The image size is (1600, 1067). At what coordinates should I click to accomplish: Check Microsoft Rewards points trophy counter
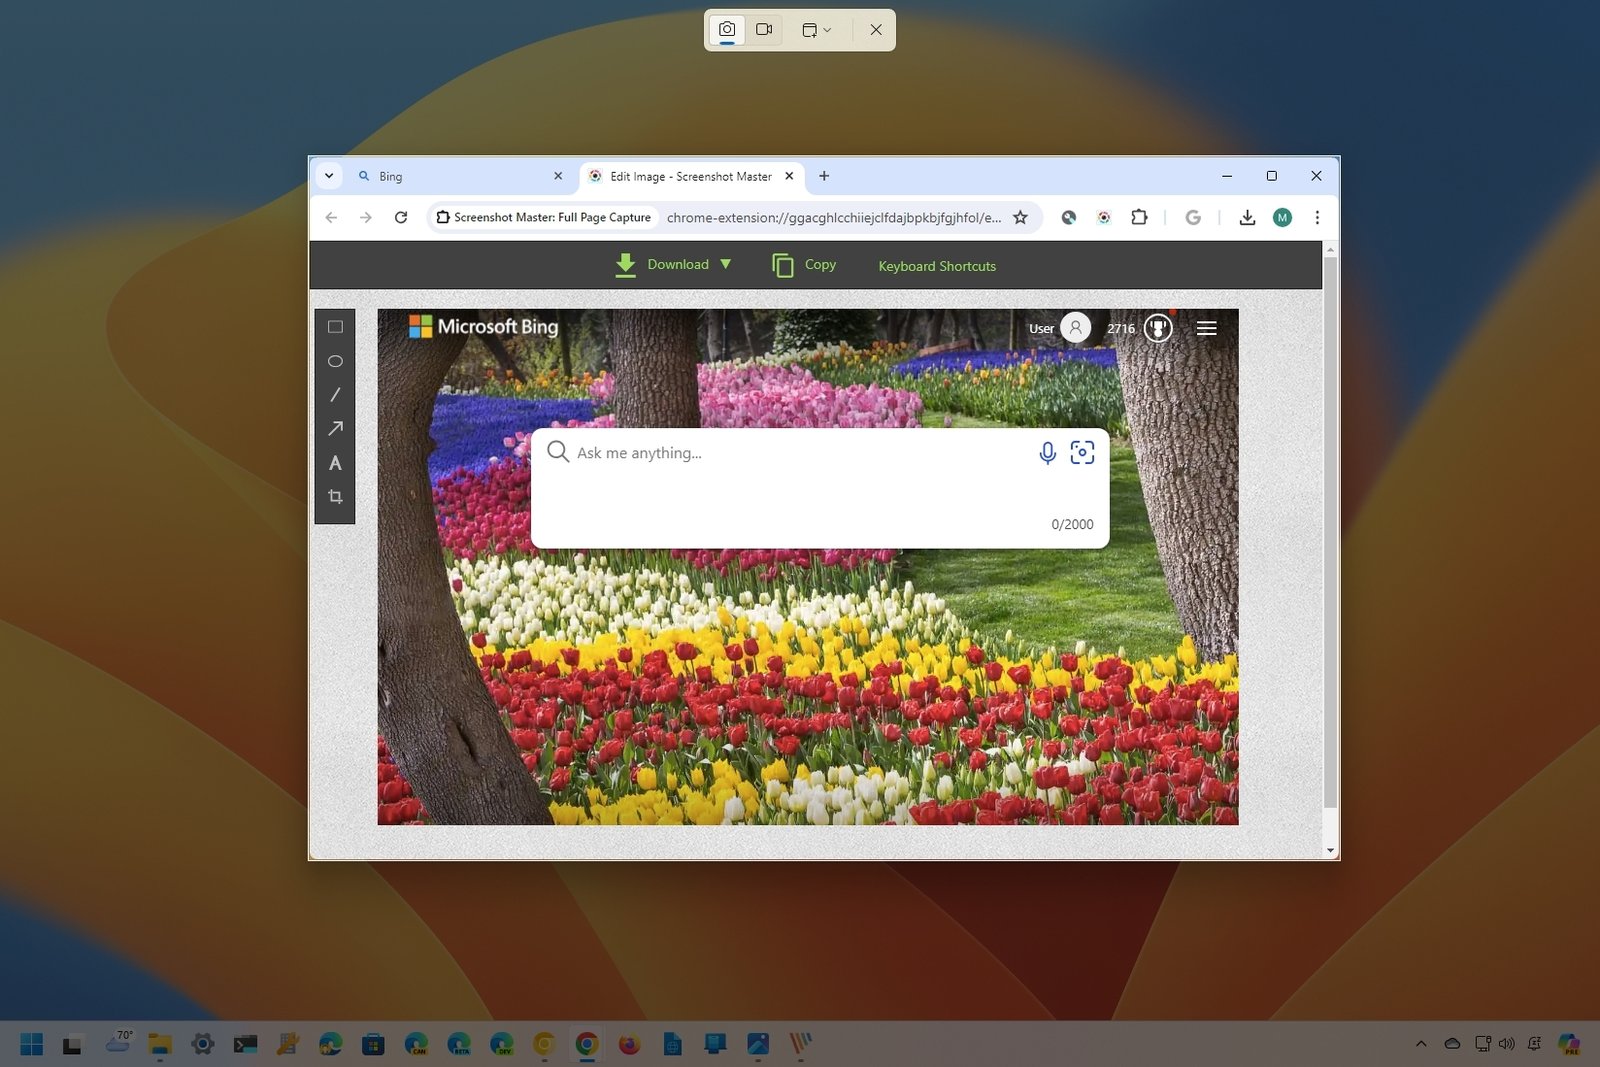tap(1157, 327)
